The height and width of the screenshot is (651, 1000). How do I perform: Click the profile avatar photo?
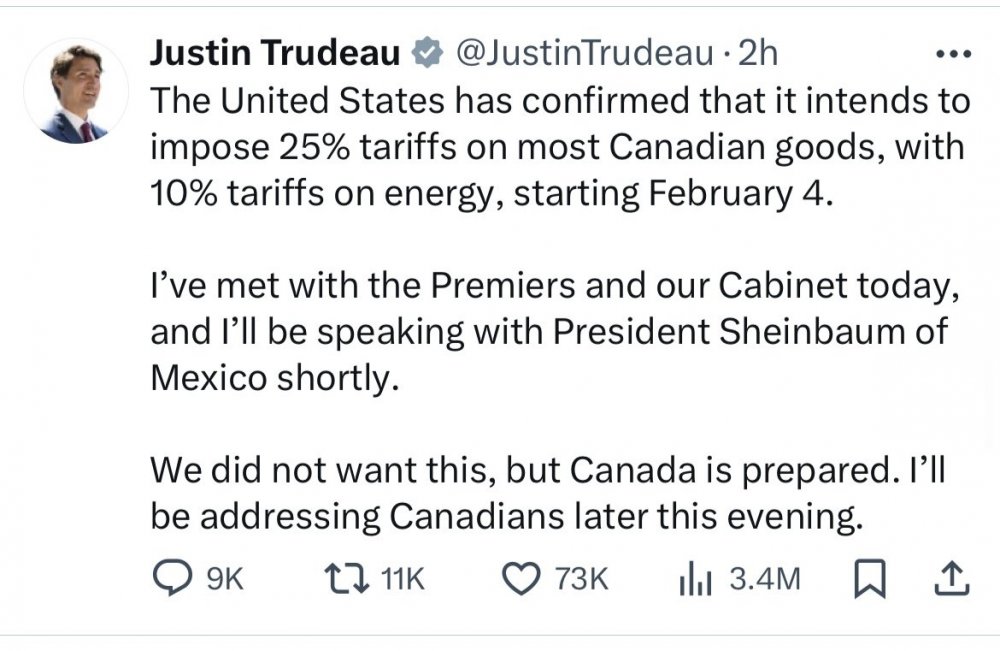click(77, 93)
